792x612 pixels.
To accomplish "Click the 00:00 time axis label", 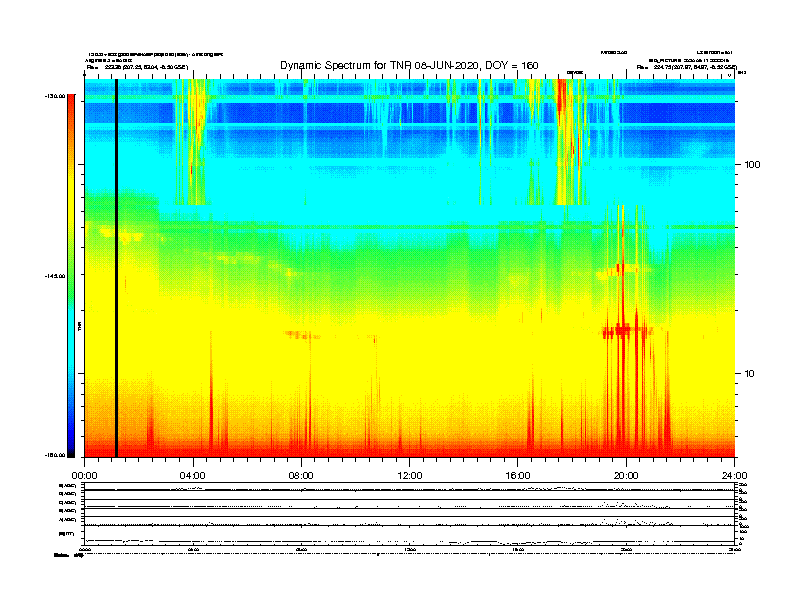I will click(x=84, y=476).
